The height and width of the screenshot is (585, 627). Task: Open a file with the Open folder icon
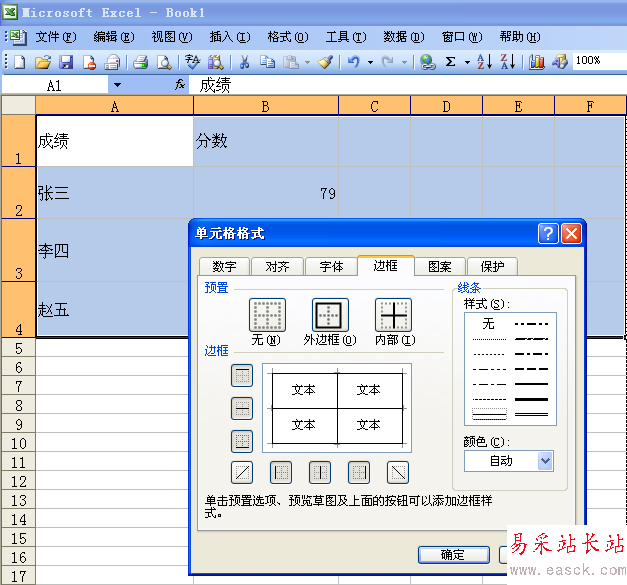43,62
